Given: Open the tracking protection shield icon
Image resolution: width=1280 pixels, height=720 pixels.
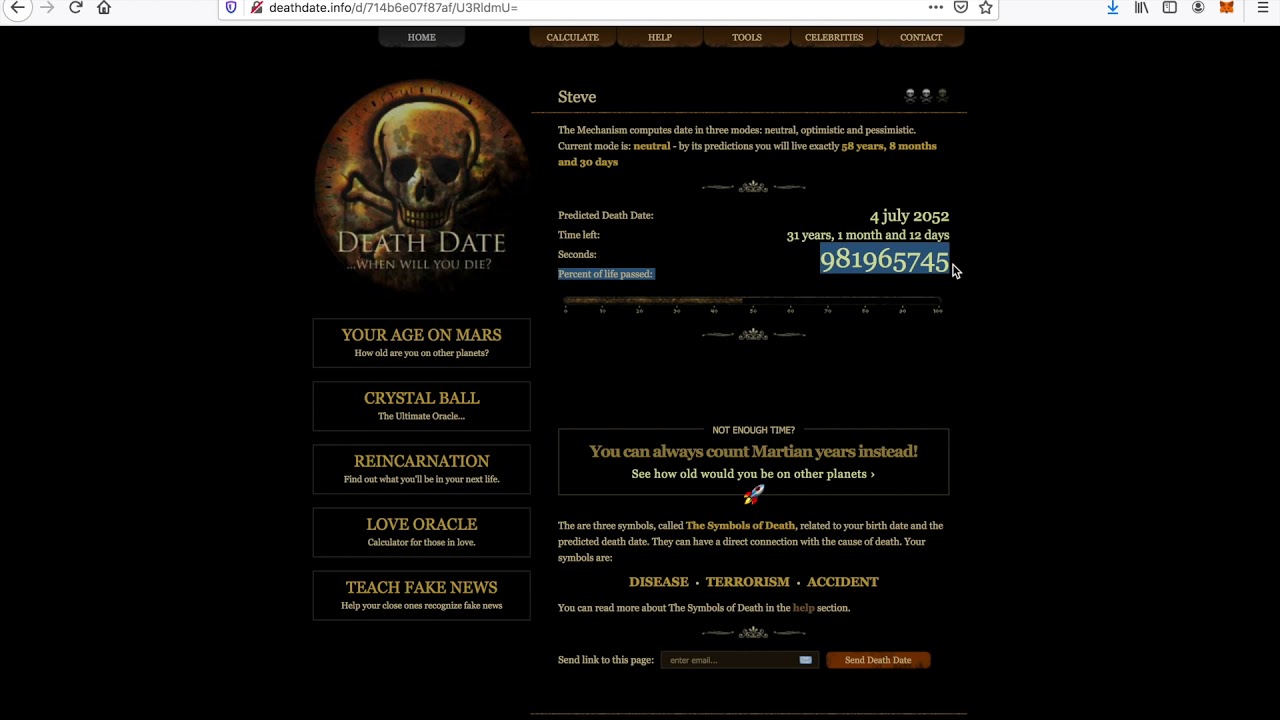Looking at the screenshot, I should (231, 7).
